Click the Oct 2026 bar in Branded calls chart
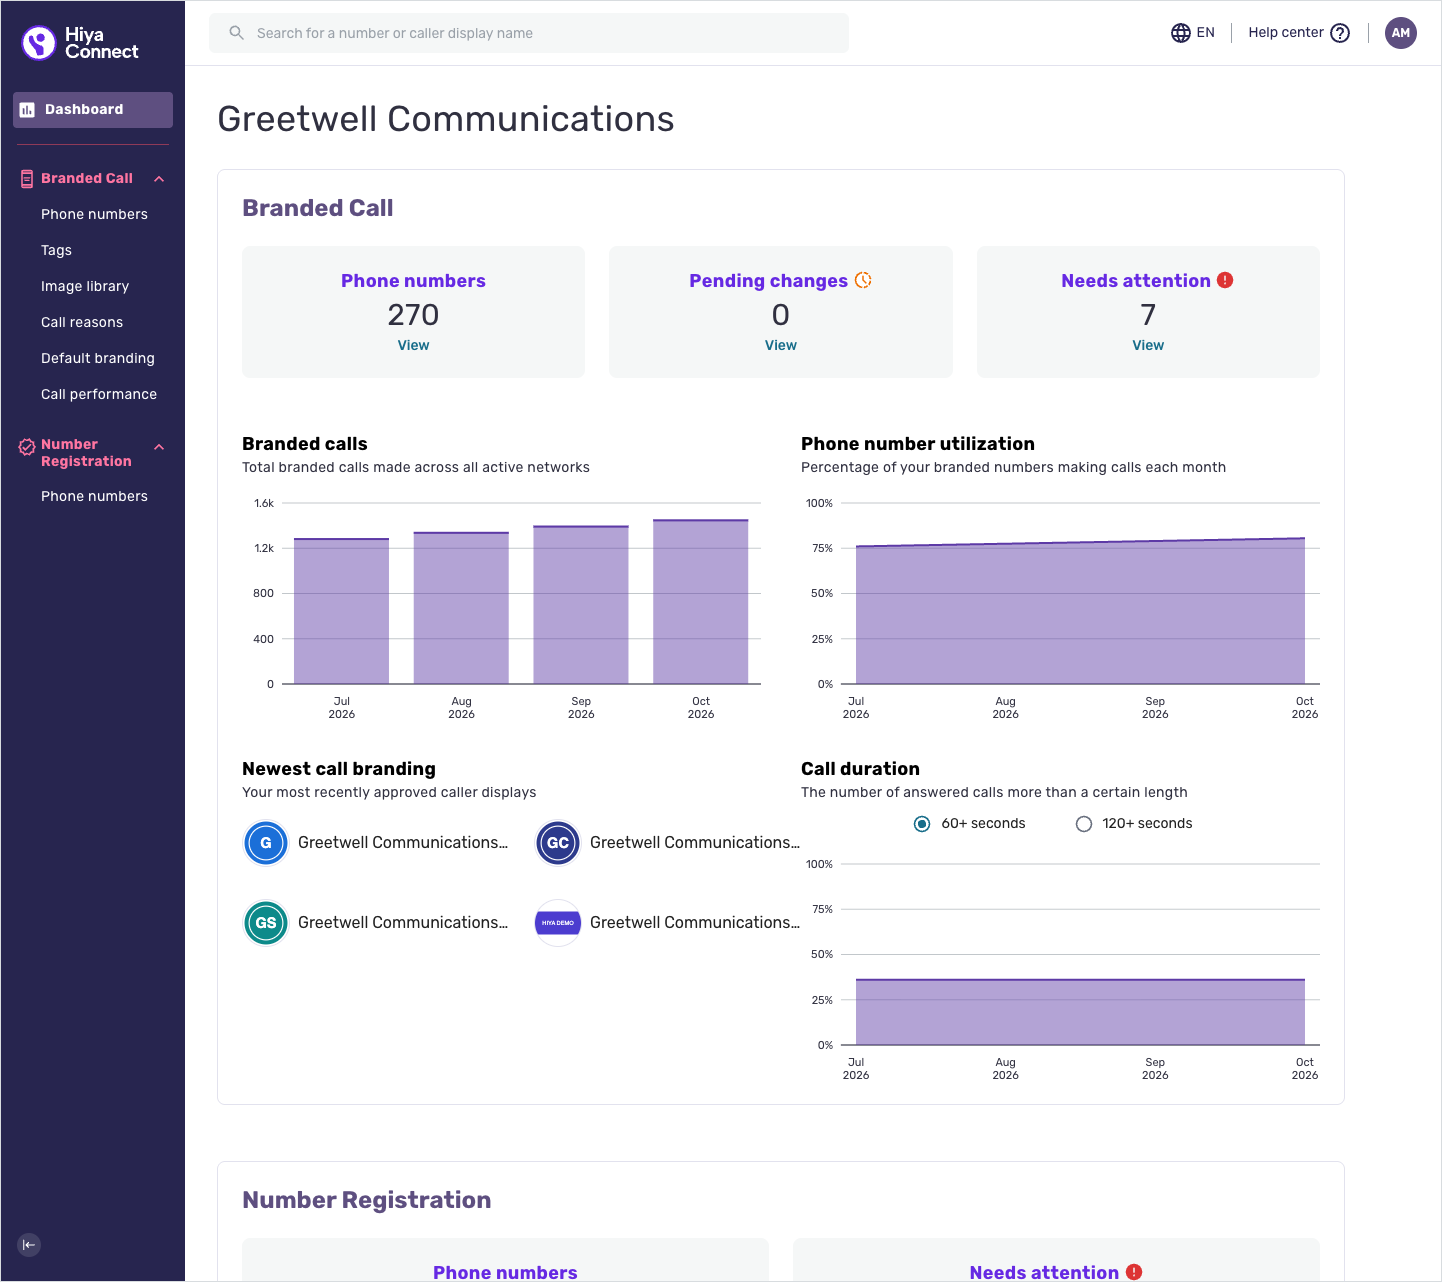Viewport: 1442px width, 1282px height. 701,602
